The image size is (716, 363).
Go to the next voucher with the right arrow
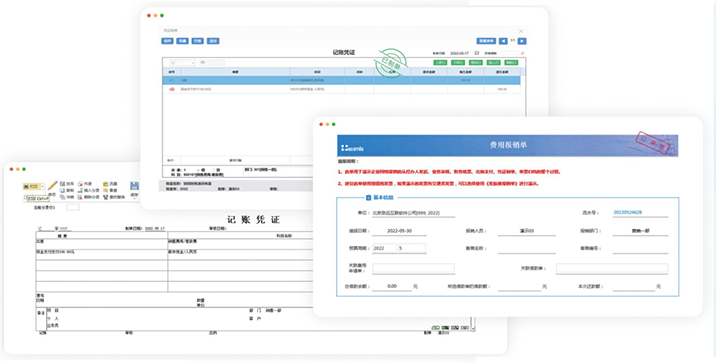(522, 41)
